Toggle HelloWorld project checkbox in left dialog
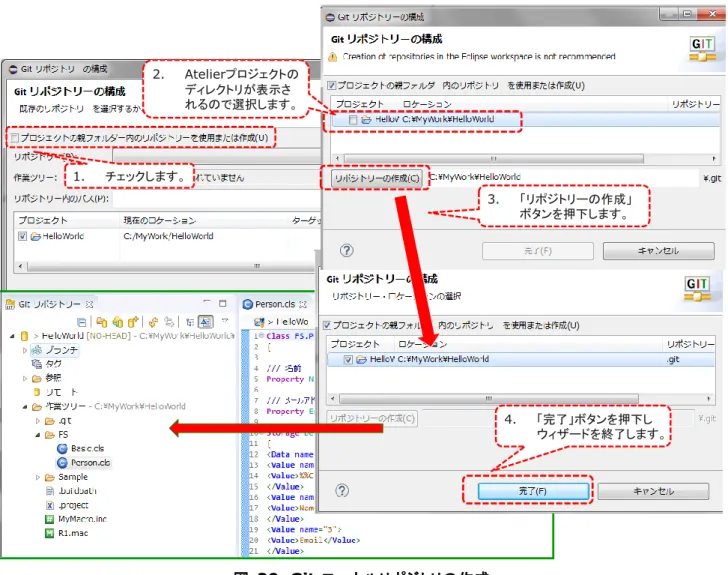The image size is (728, 575). (x=22, y=236)
